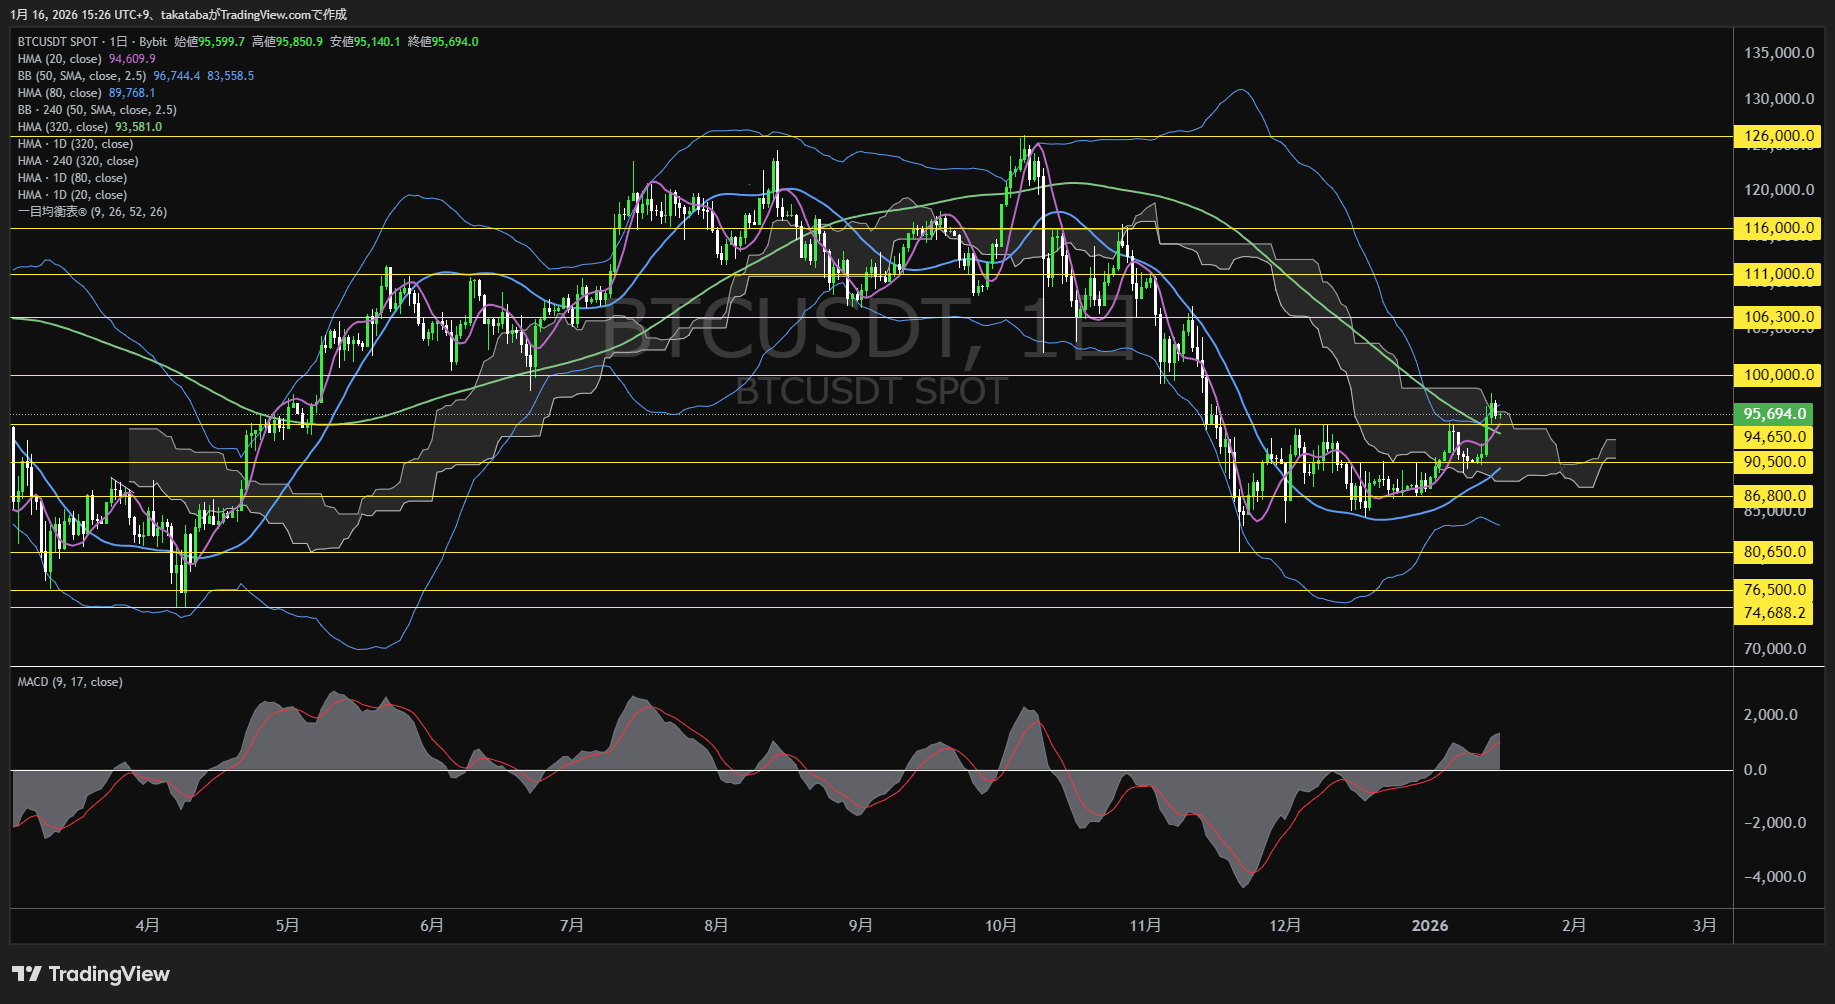Click the HMA (80, close) indicator label
This screenshot has width=1835, height=1004.
[59, 93]
